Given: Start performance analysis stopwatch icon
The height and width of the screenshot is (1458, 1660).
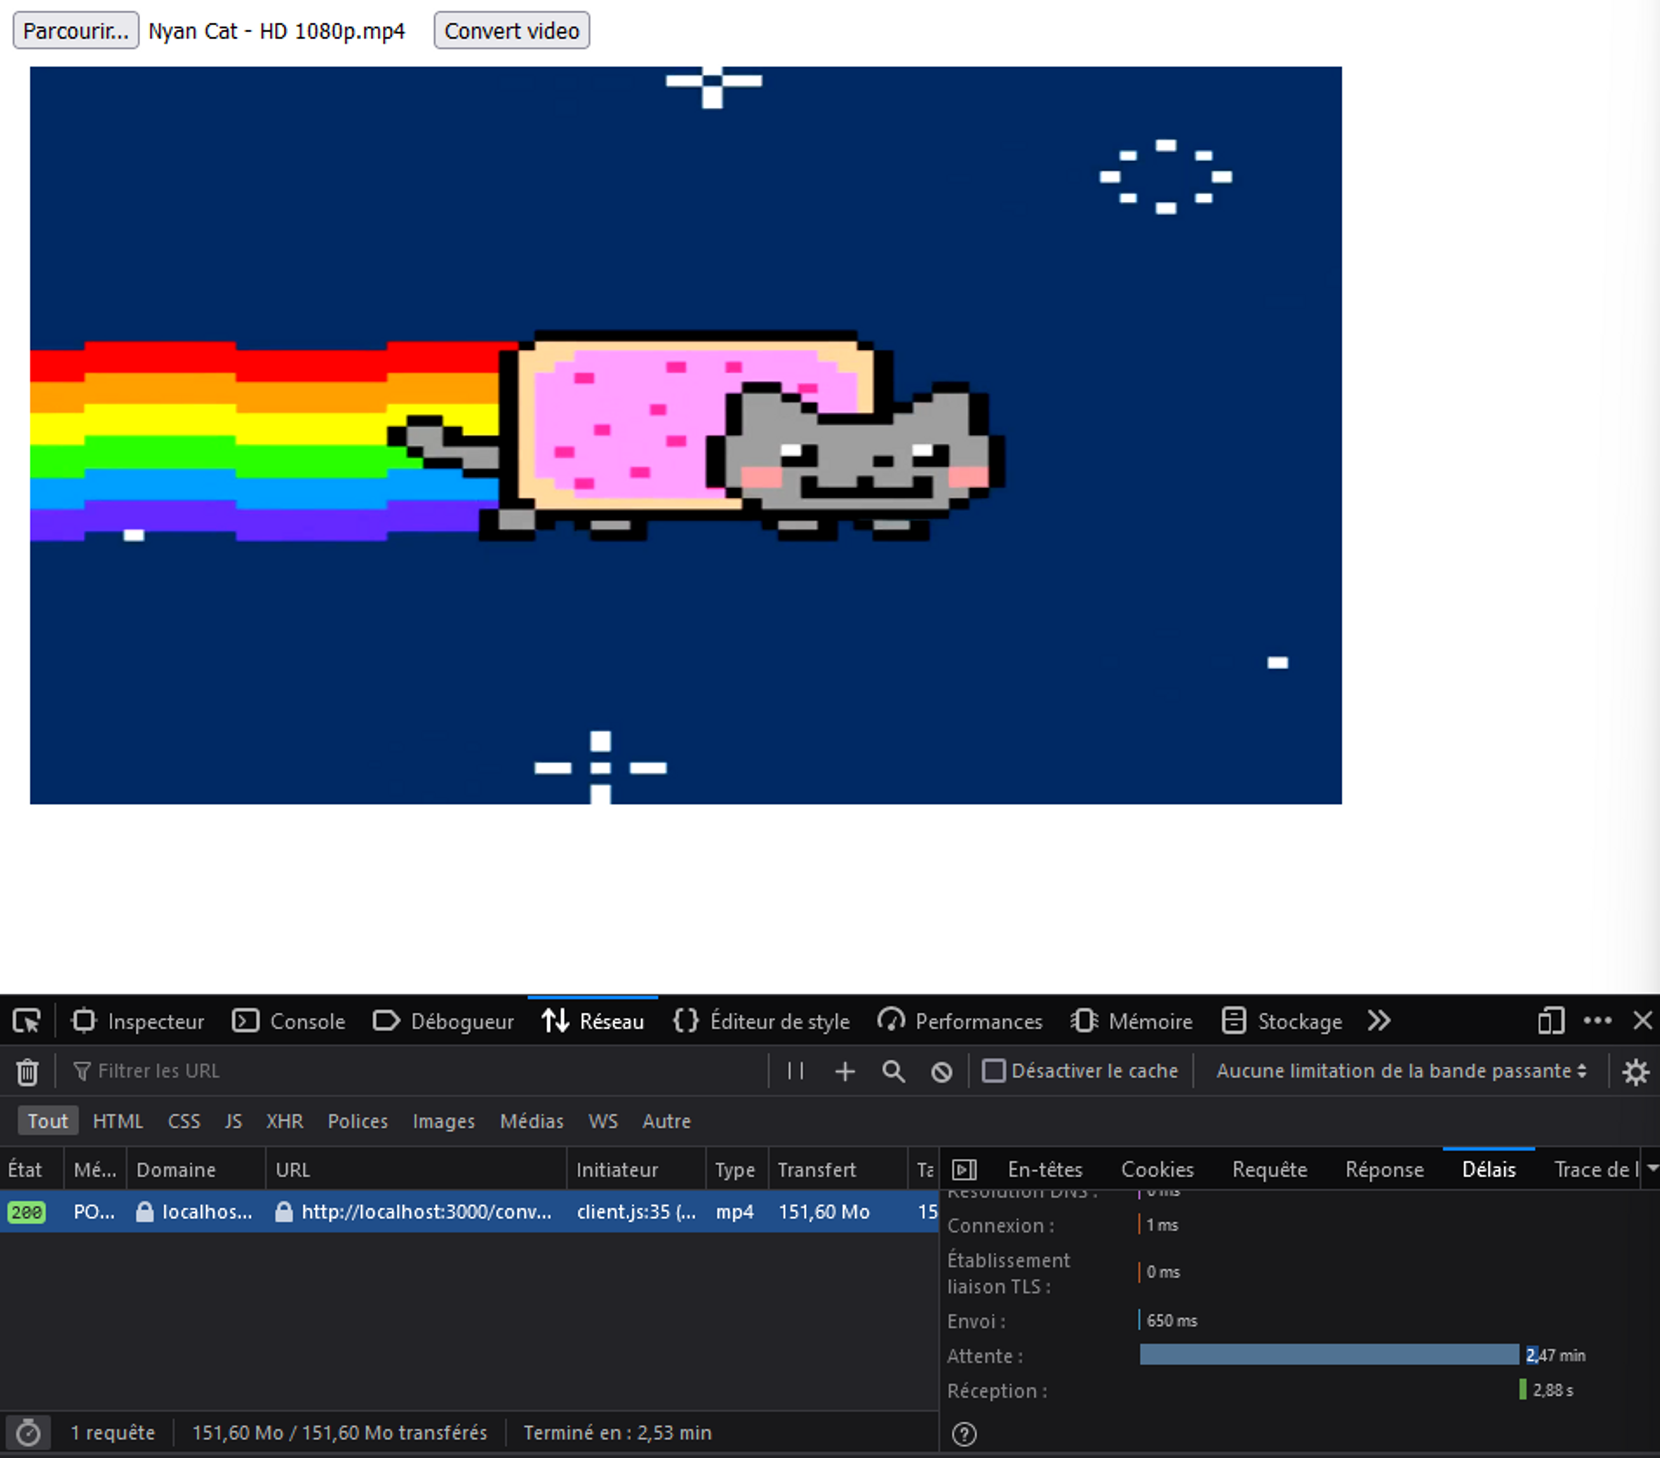Looking at the screenshot, I should click(28, 1433).
